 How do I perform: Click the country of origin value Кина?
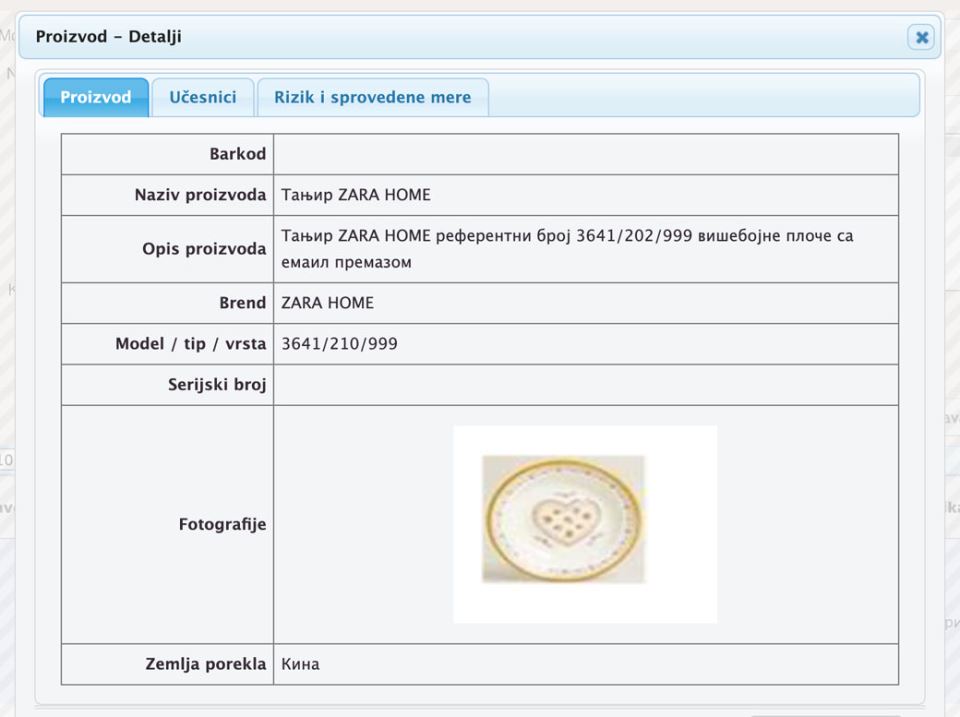point(300,664)
